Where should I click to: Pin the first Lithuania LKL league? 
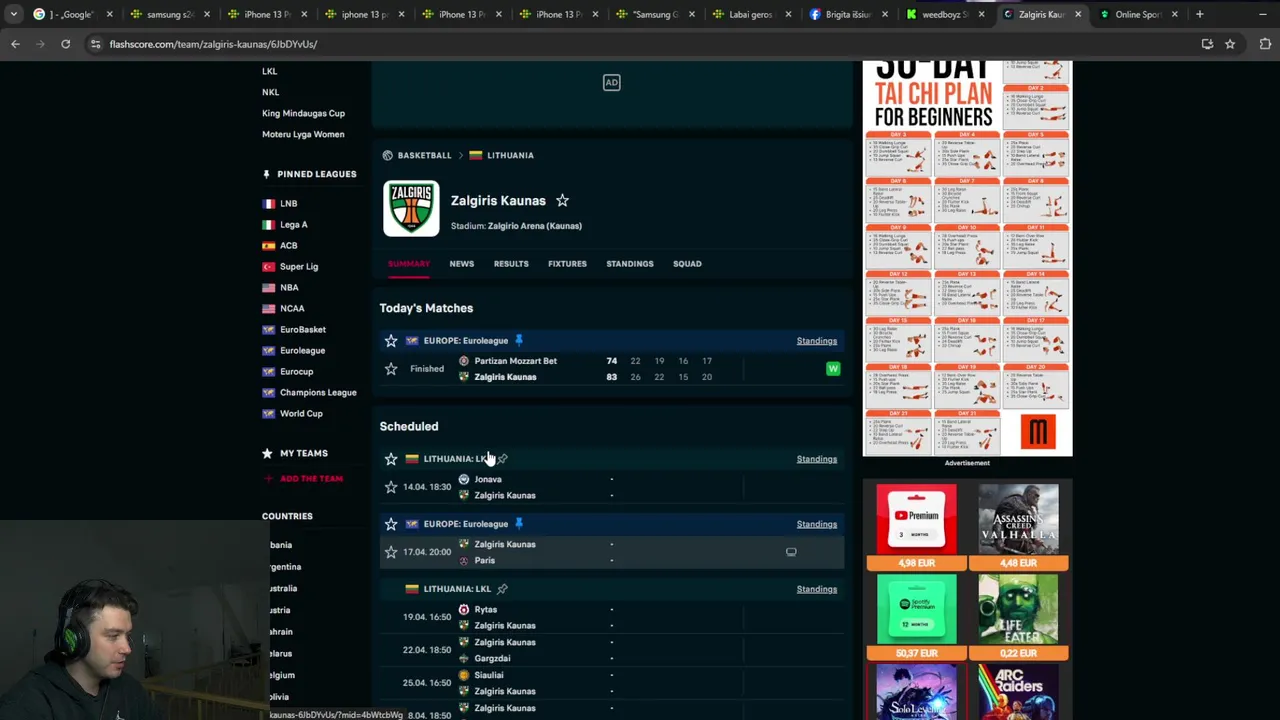click(x=503, y=459)
